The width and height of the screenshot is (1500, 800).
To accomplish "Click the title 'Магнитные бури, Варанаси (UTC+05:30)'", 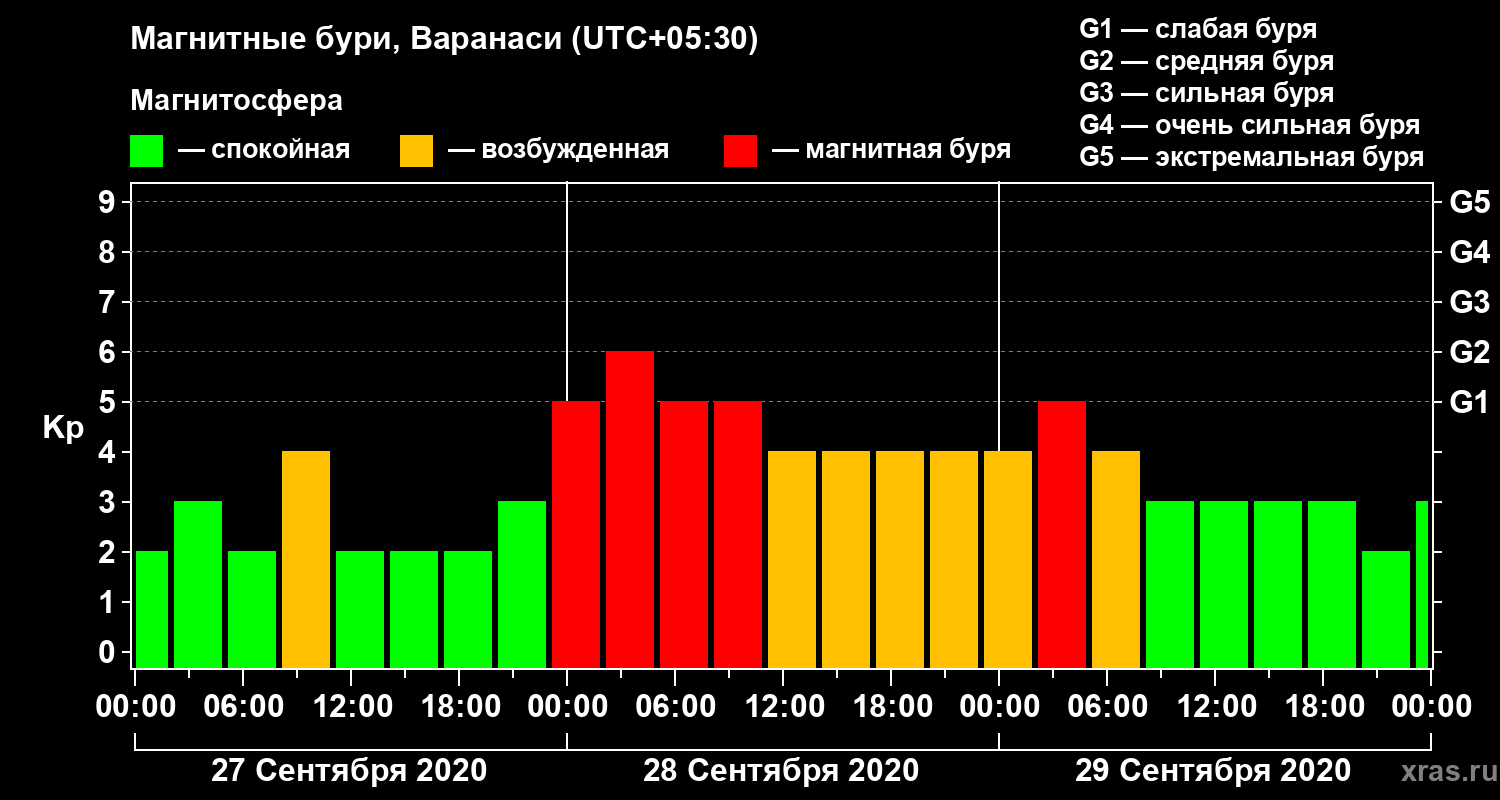I will pos(444,41).
